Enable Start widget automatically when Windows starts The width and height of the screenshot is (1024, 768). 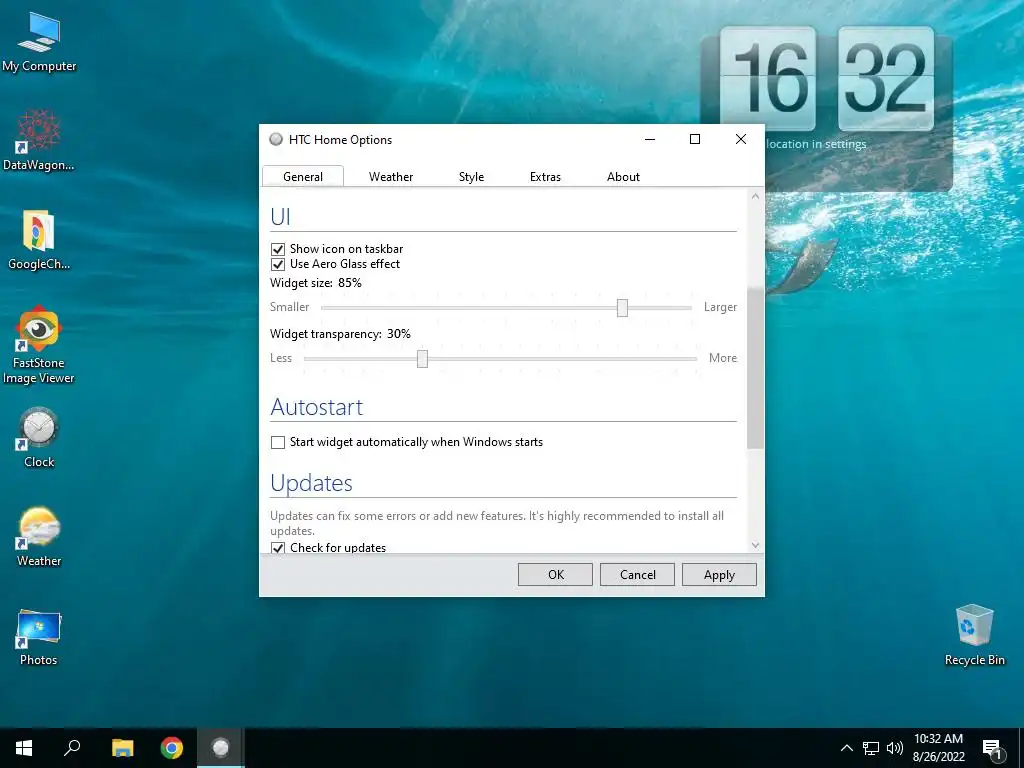(x=278, y=442)
